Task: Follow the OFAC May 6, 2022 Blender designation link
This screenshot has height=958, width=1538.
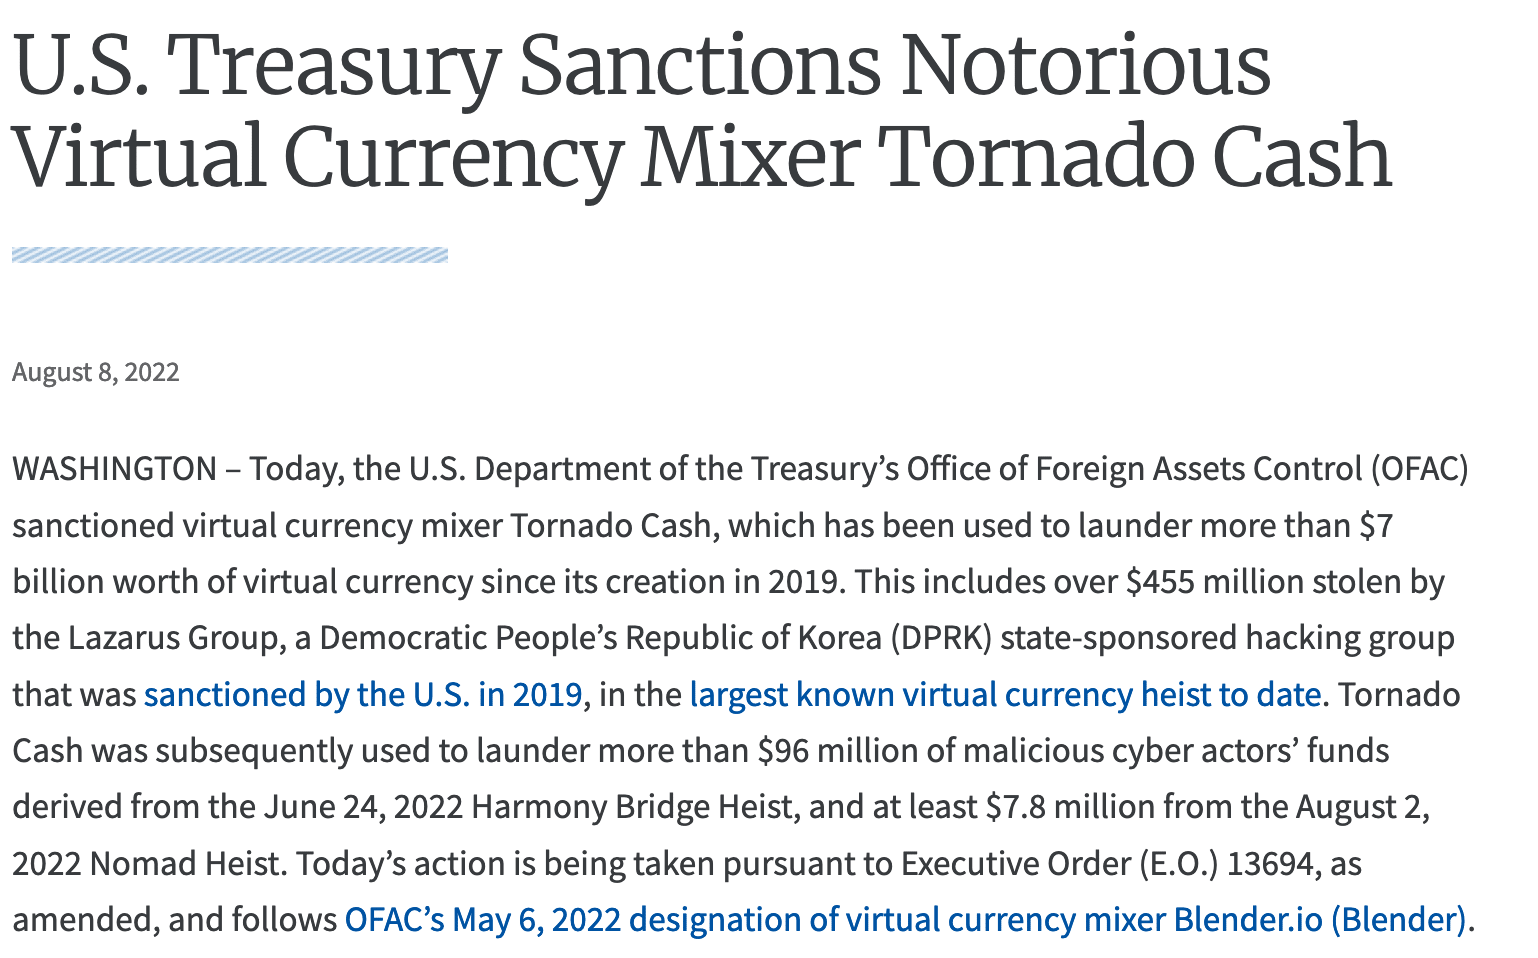Action: click(905, 919)
